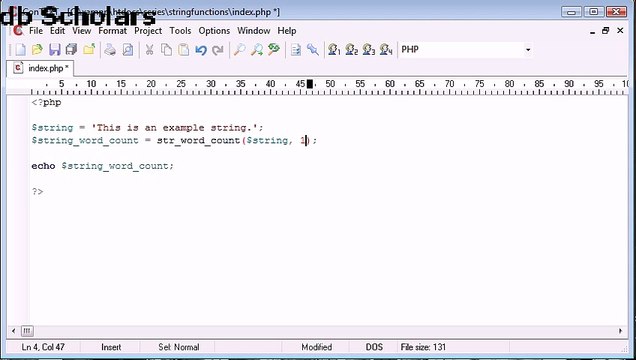The width and height of the screenshot is (636, 360).
Task: Redo edit with gray arrow icon
Action: pos(218,50)
